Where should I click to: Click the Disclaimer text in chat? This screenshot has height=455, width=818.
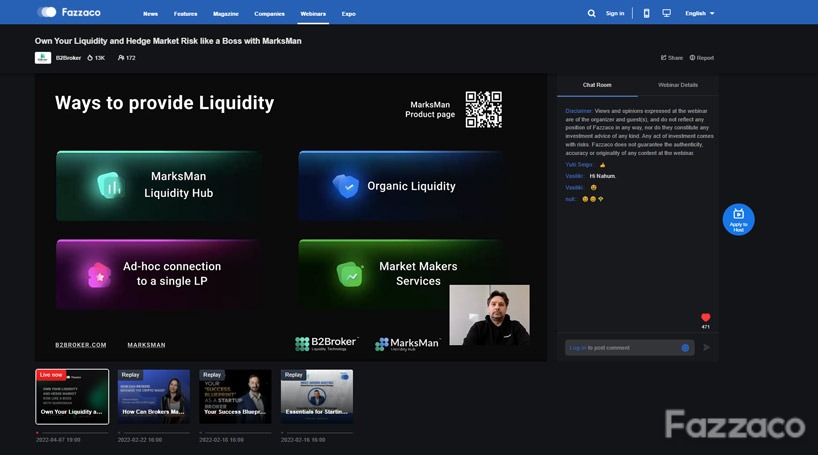point(639,132)
